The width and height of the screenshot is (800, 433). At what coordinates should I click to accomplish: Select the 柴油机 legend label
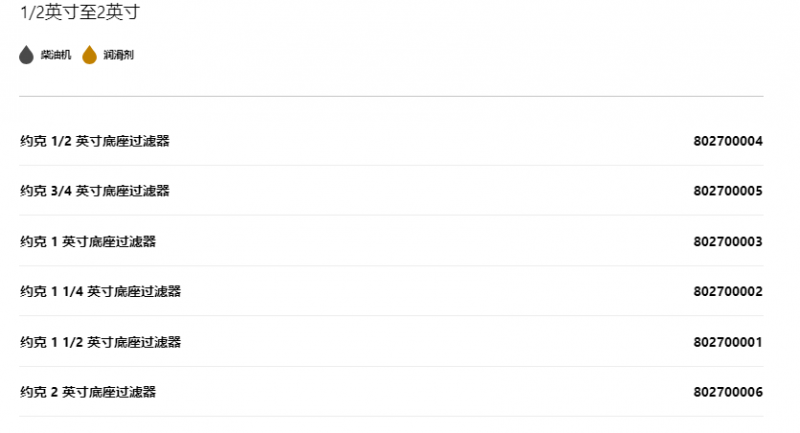coord(56,55)
